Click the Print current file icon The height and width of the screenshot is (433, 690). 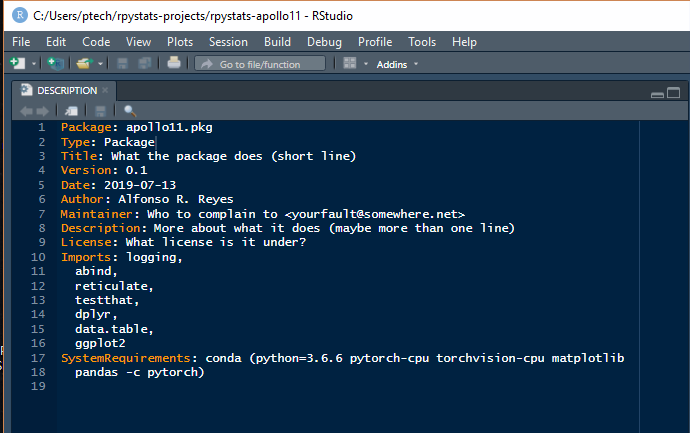coord(174,63)
